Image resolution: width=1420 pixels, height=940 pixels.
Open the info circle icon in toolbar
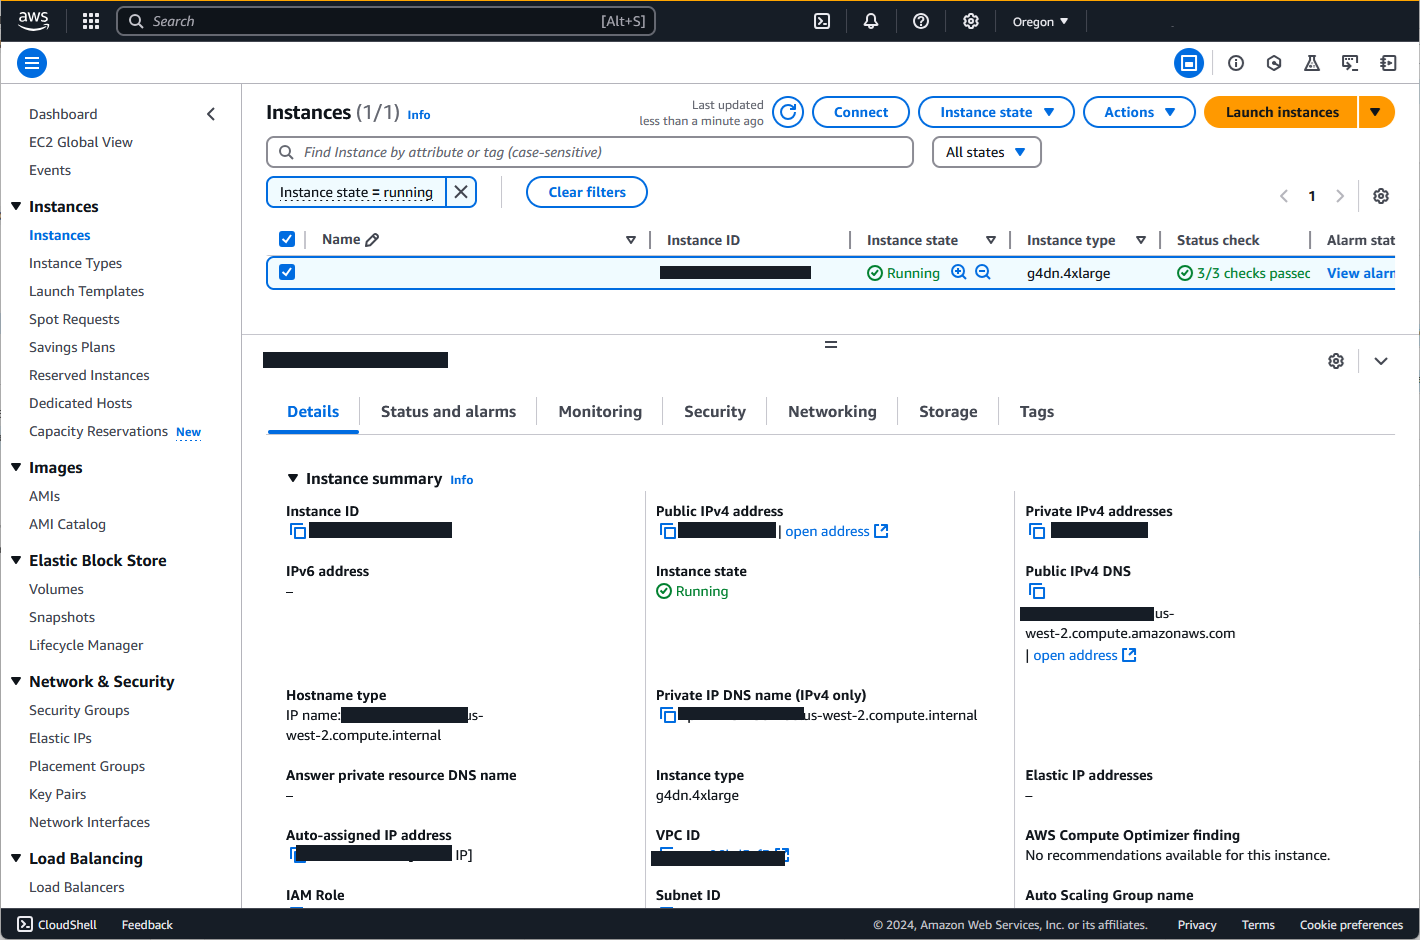[x=1236, y=63]
